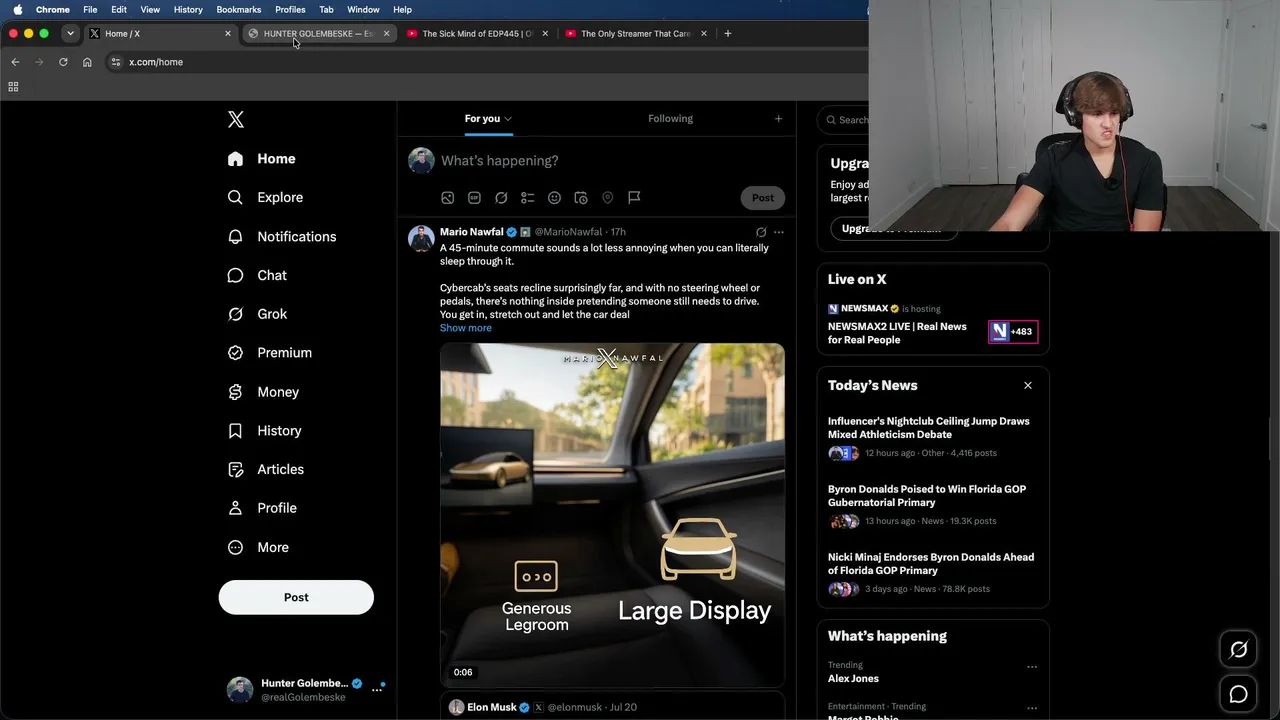Open account menu for Hunter Golembeske
The width and height of the screenshot is (1280, 720).
click(x=306, y=689)
